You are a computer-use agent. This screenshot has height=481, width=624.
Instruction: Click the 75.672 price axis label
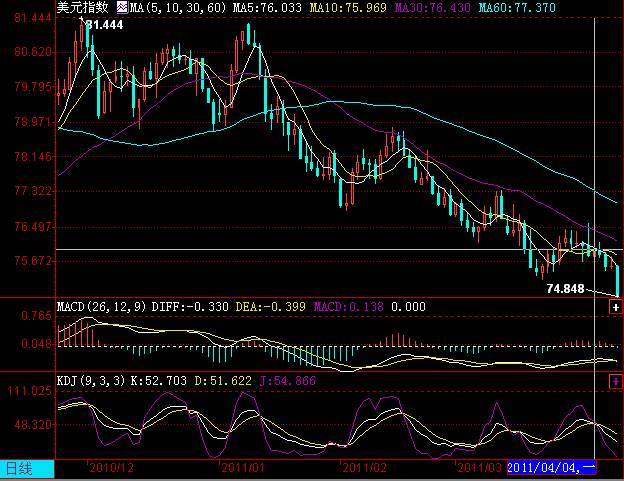click(33, 261)
